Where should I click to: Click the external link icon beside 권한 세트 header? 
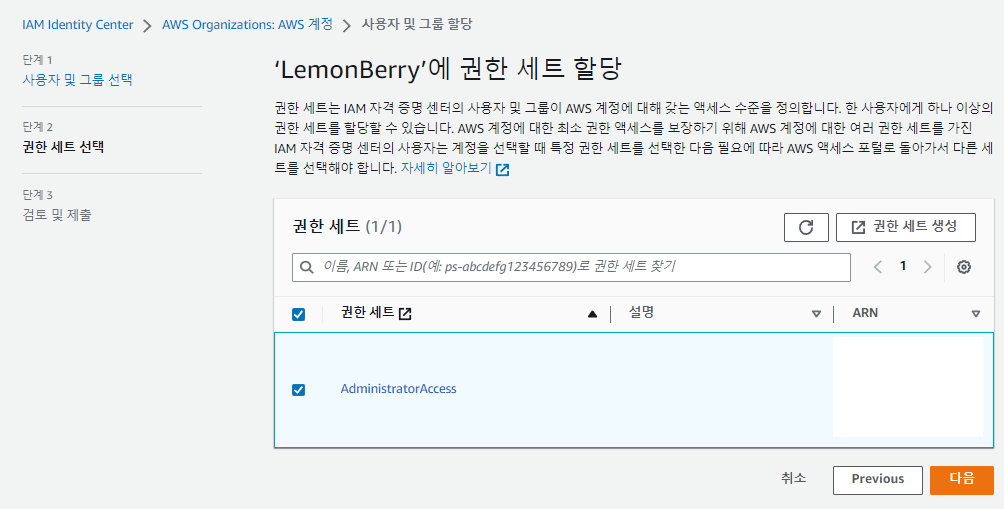click(405, 314)
